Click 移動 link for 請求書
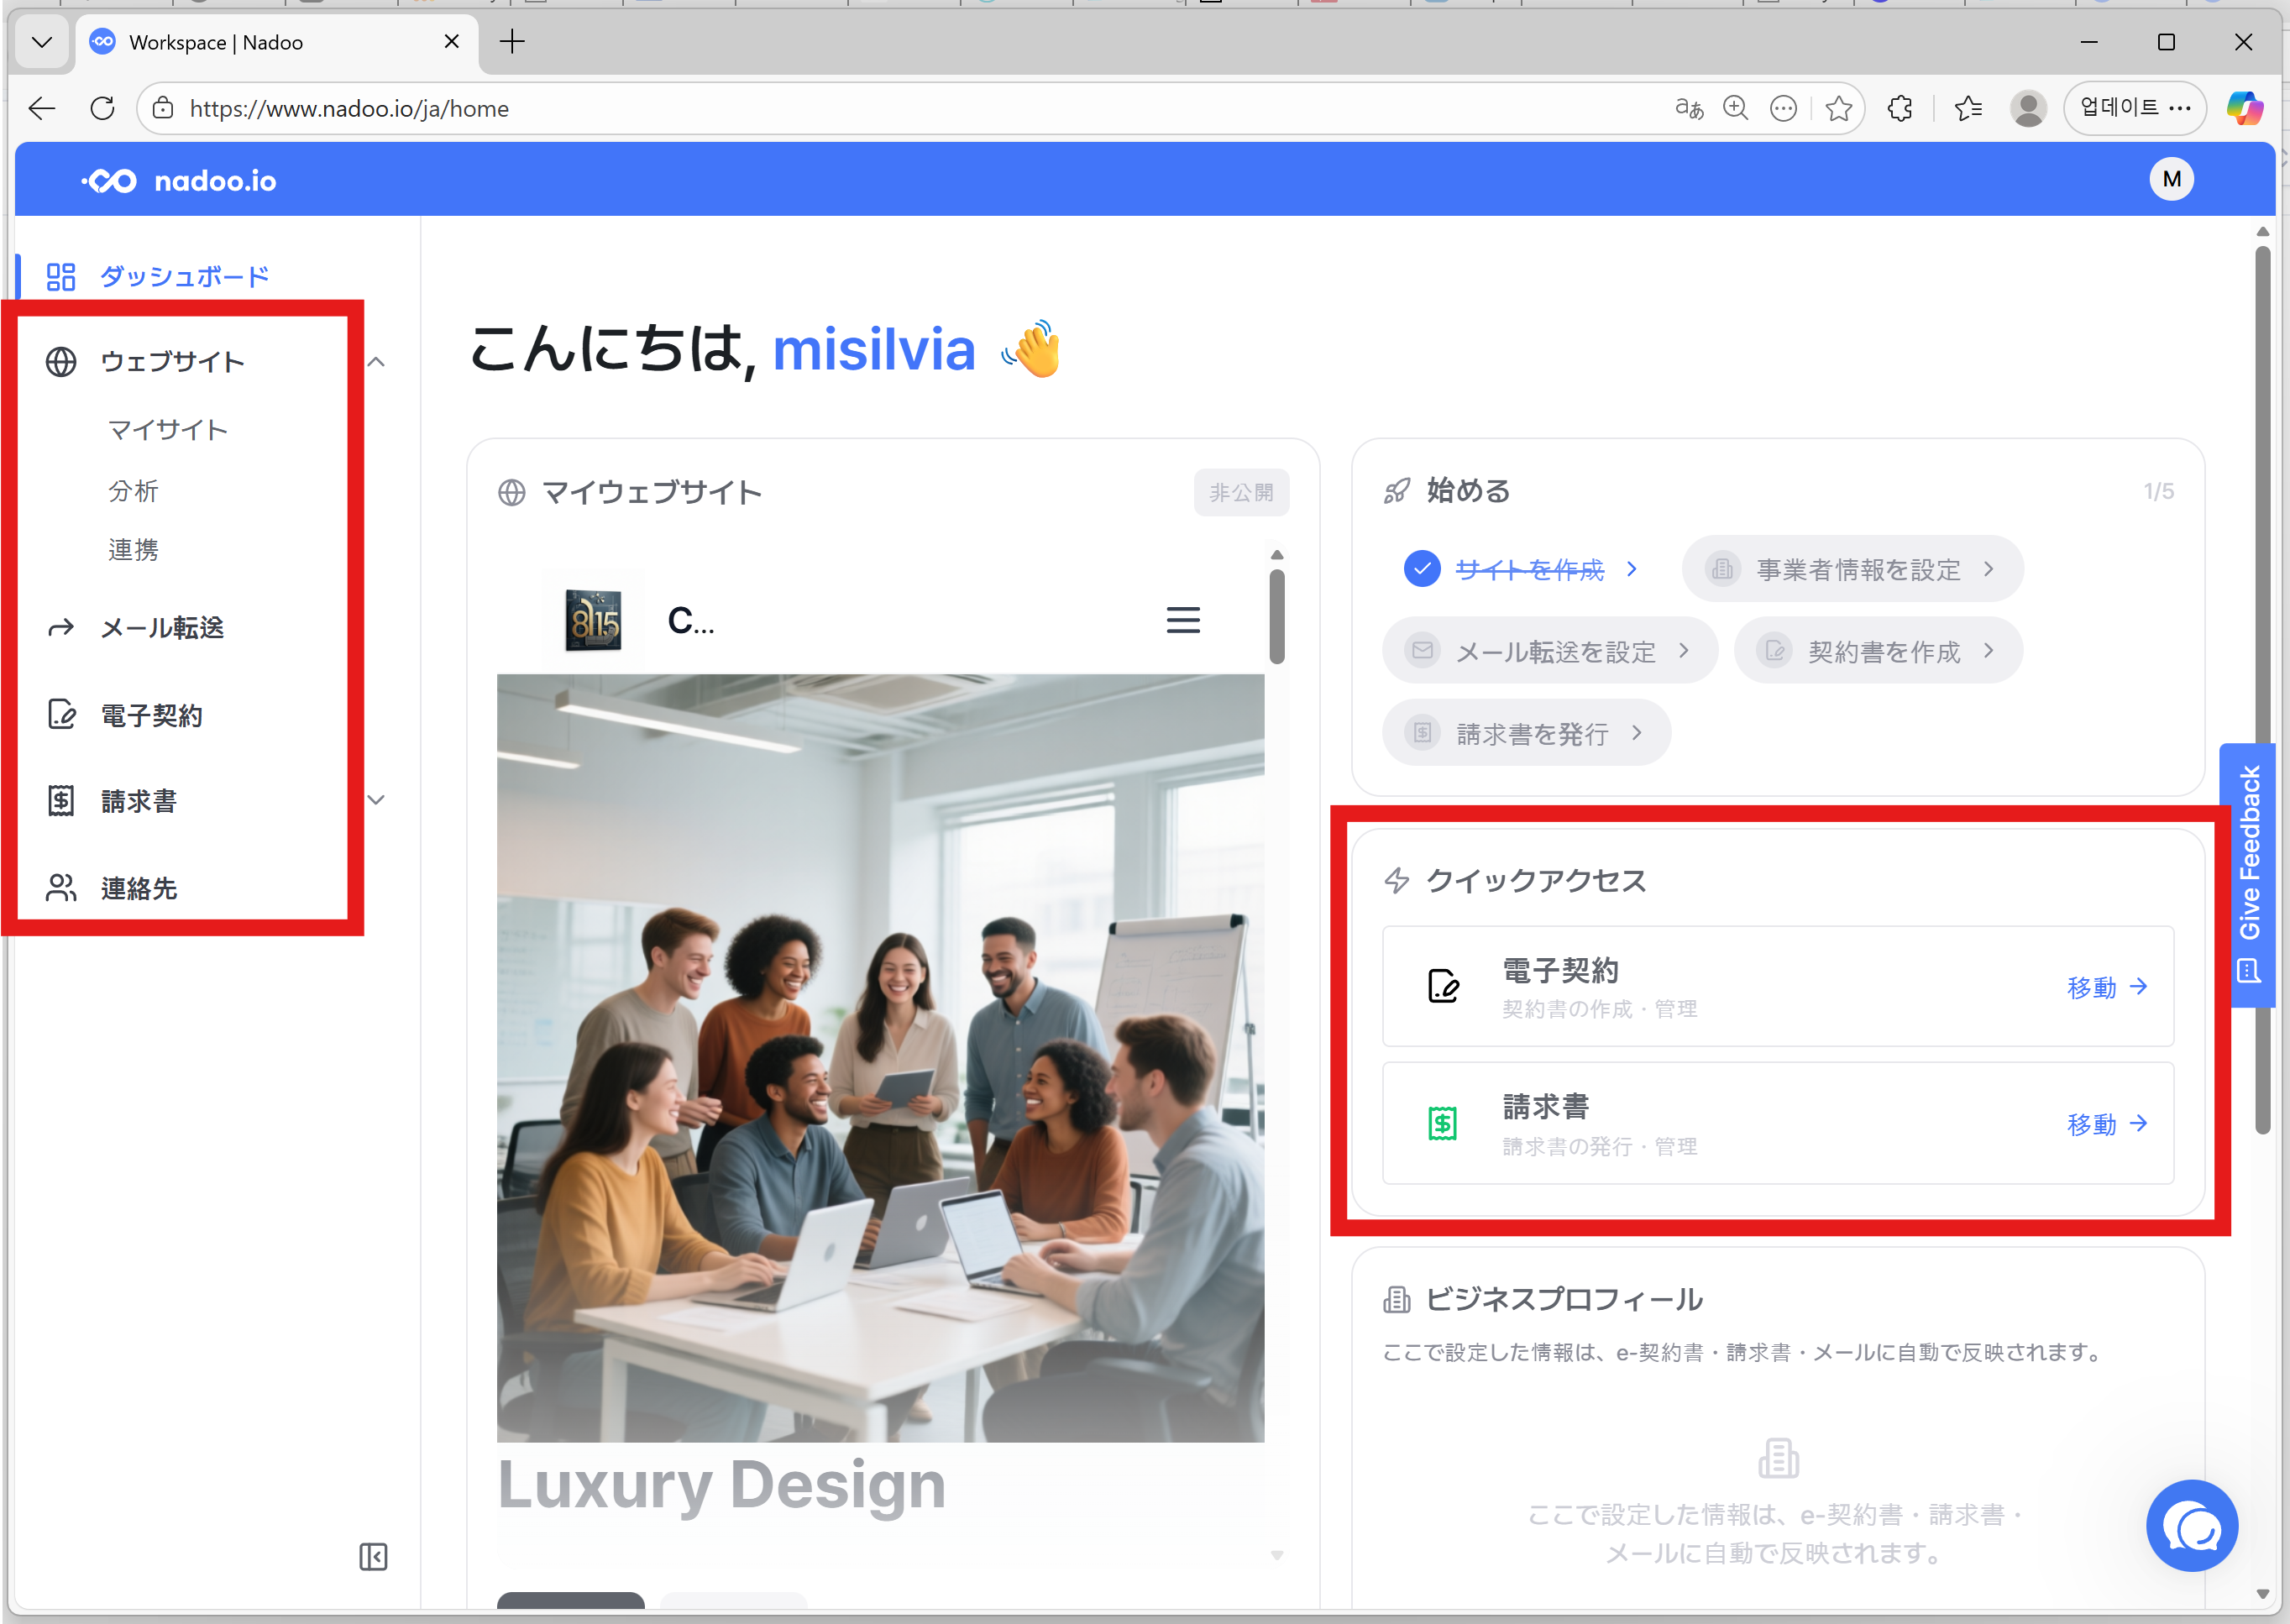The image size is (2290, 1624). 2107,1124
